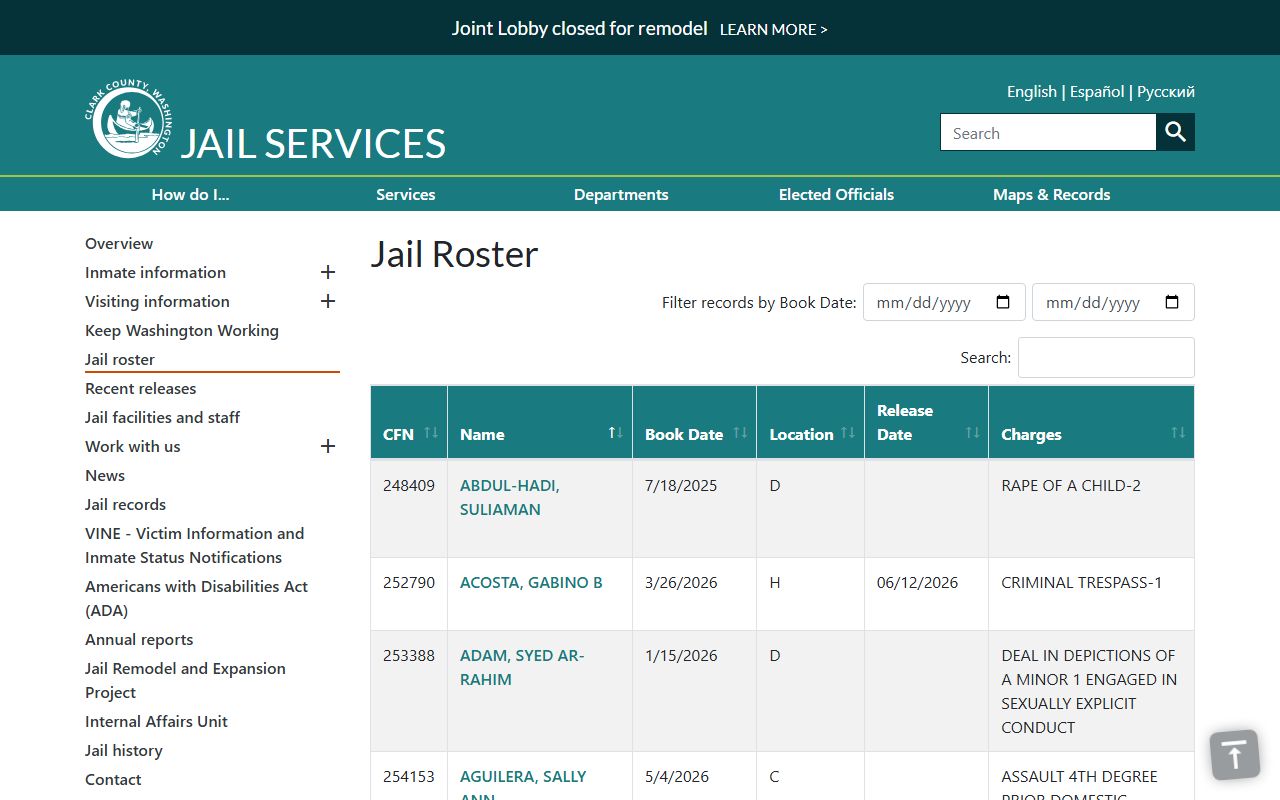The image size is (1280, 800).
Task: Click the JAIL SERVICES site title
Action: tap(313, 143)
